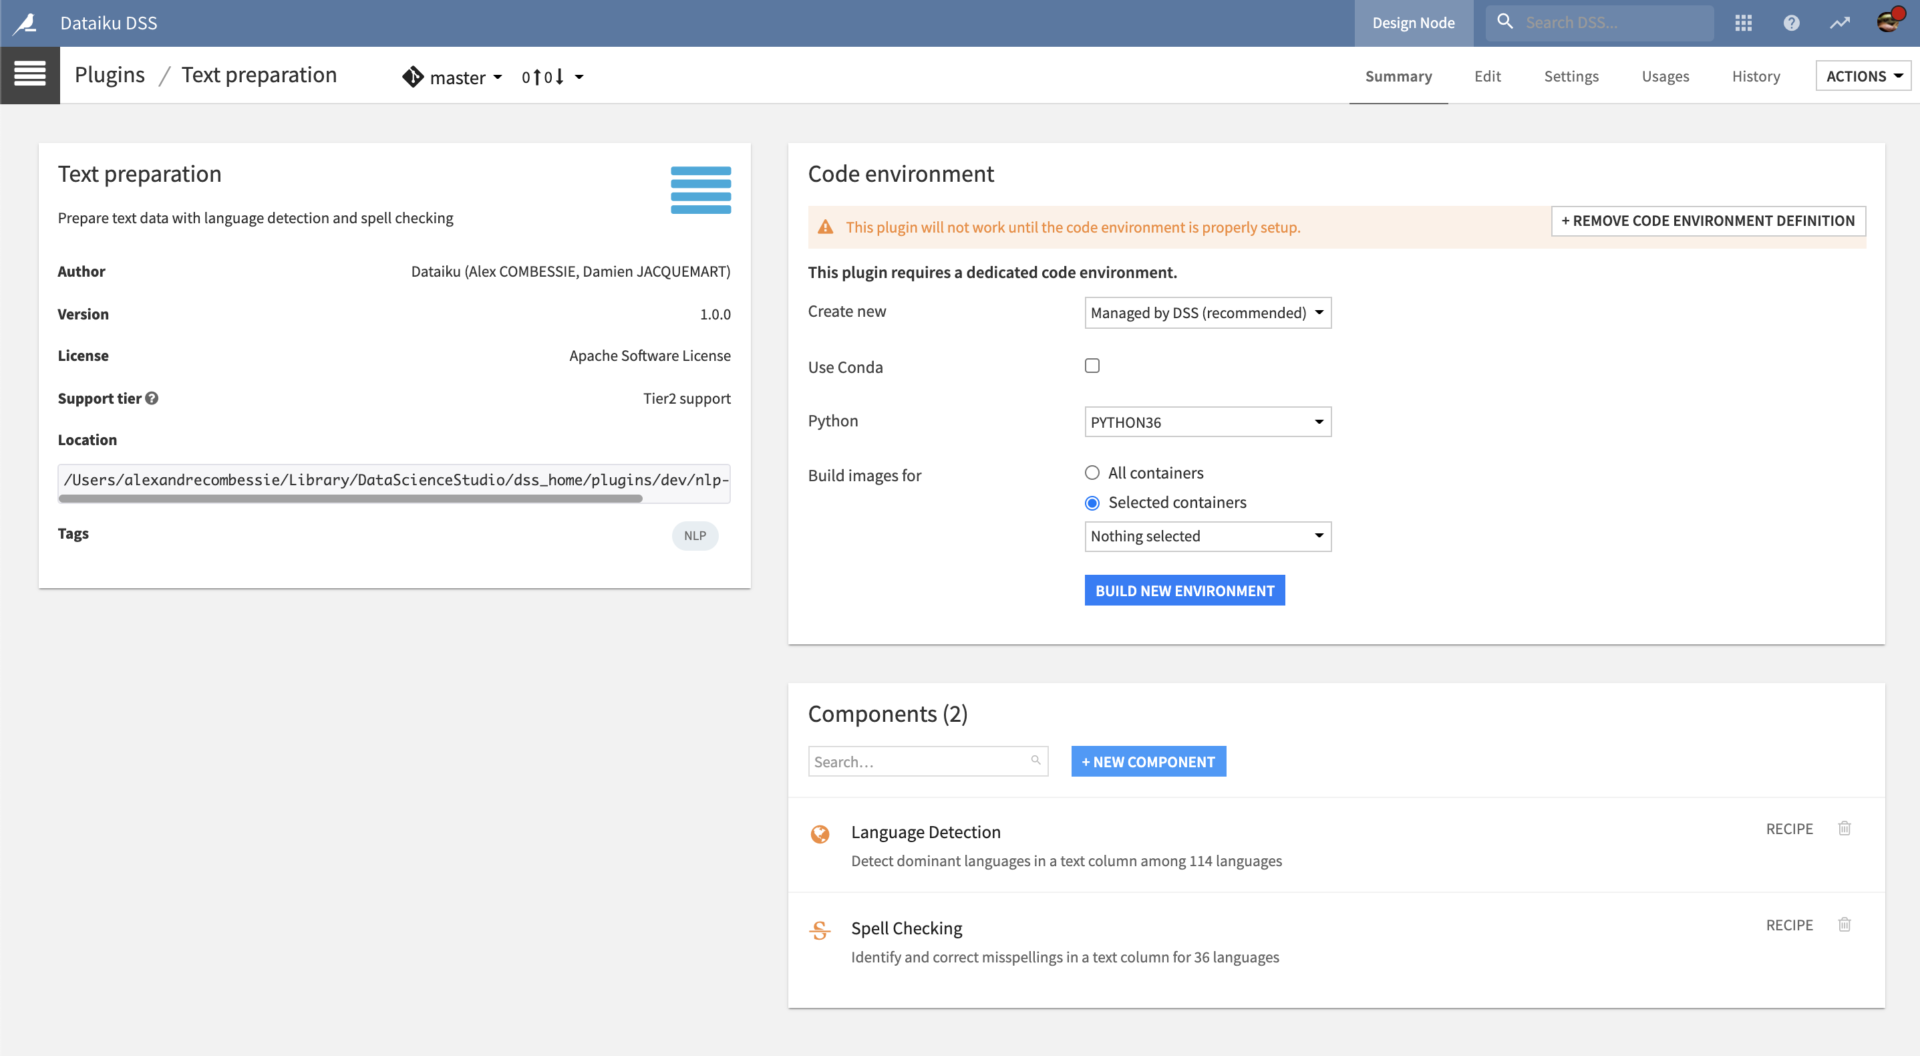Open the activity trend icon
1920x1056 pixels.
point(1840,23)
